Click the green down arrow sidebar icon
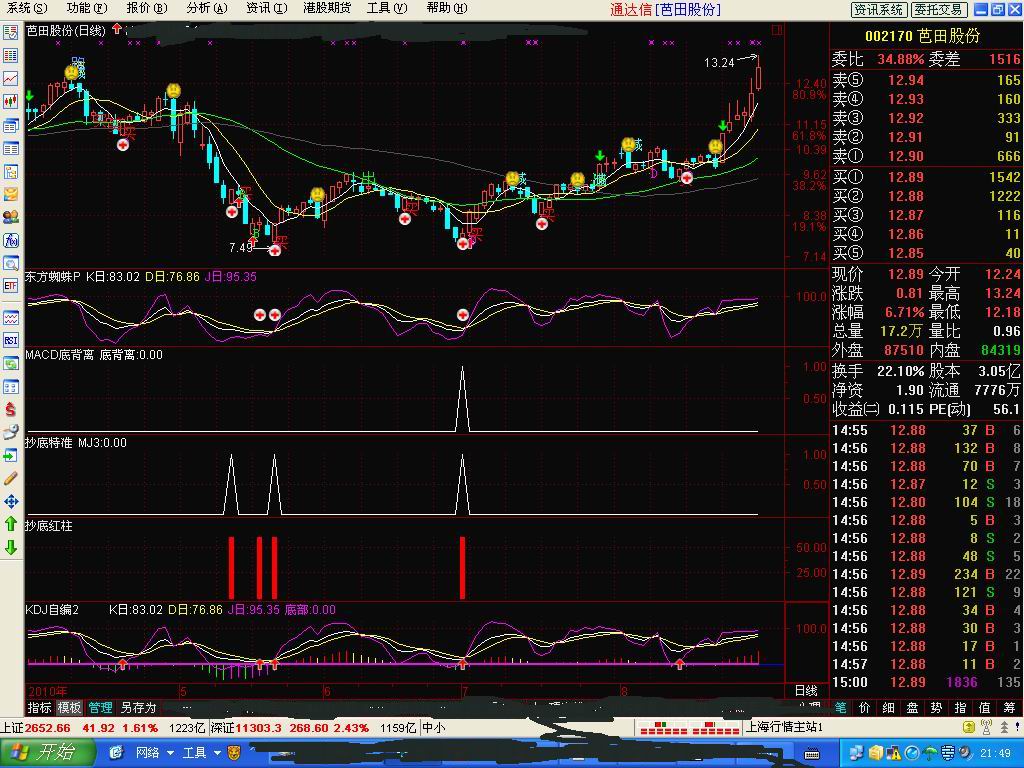The width and height of the screenshot is (1024, 768). coord(11,547)
